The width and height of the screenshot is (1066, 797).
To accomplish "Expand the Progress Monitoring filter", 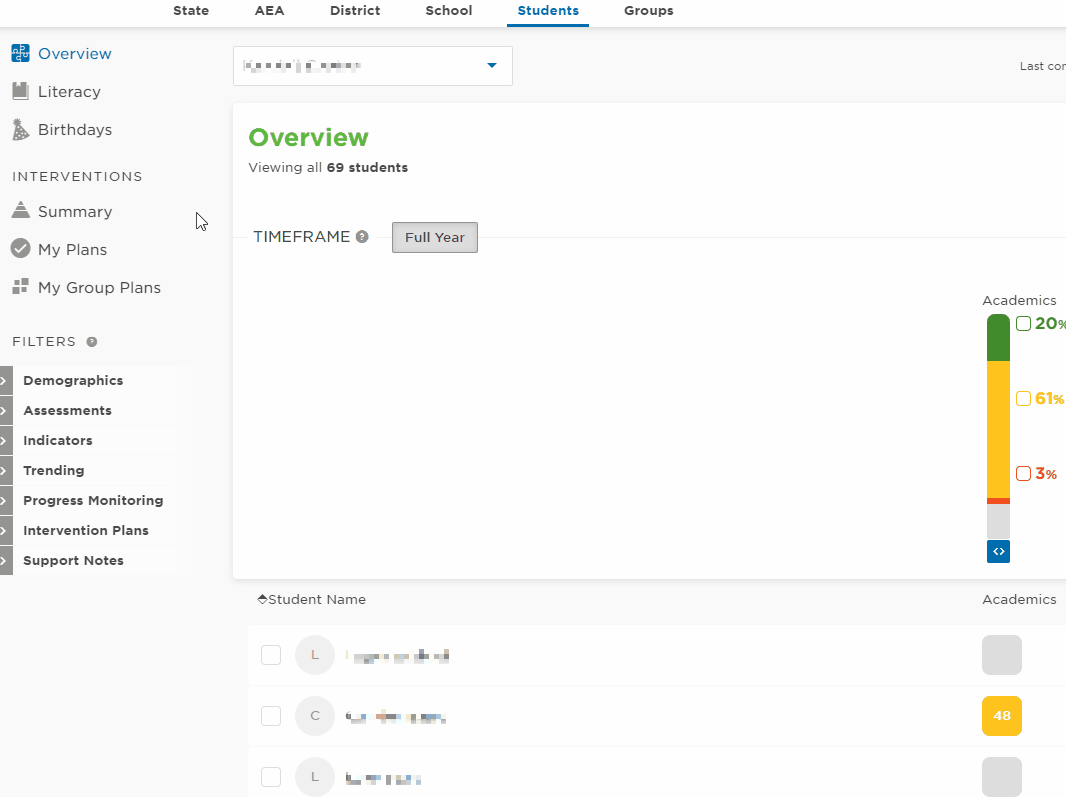I will click(92, 501).
